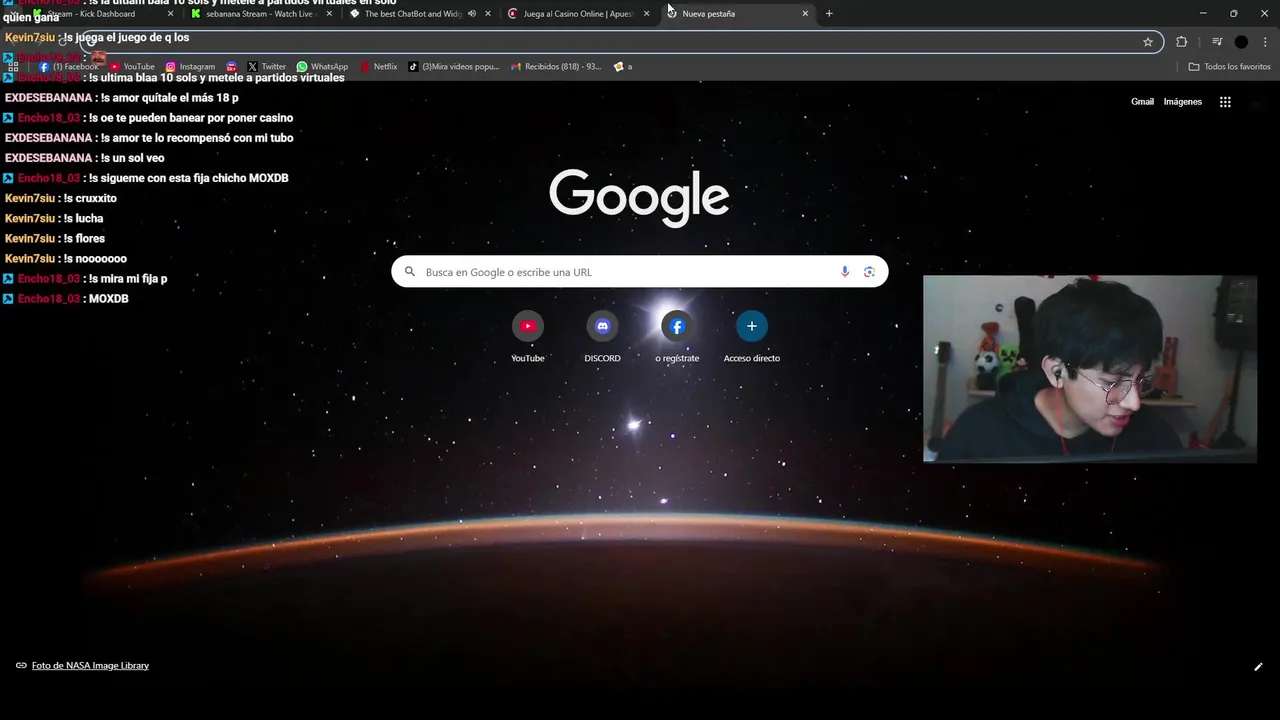1280x720 pixels.
Task: Open the YouTube bookmark in bookmarks bar
Action: tap(132, 67)
